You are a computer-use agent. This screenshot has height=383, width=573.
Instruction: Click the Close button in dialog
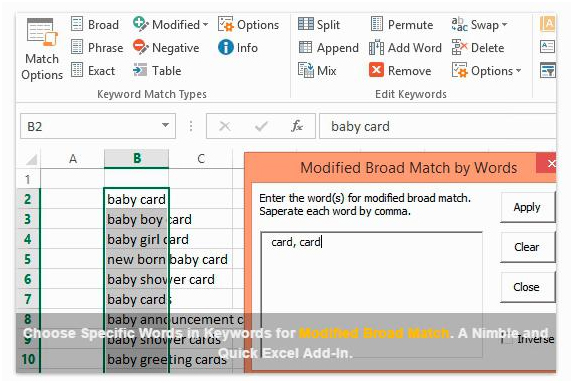[x=527, y=287]
